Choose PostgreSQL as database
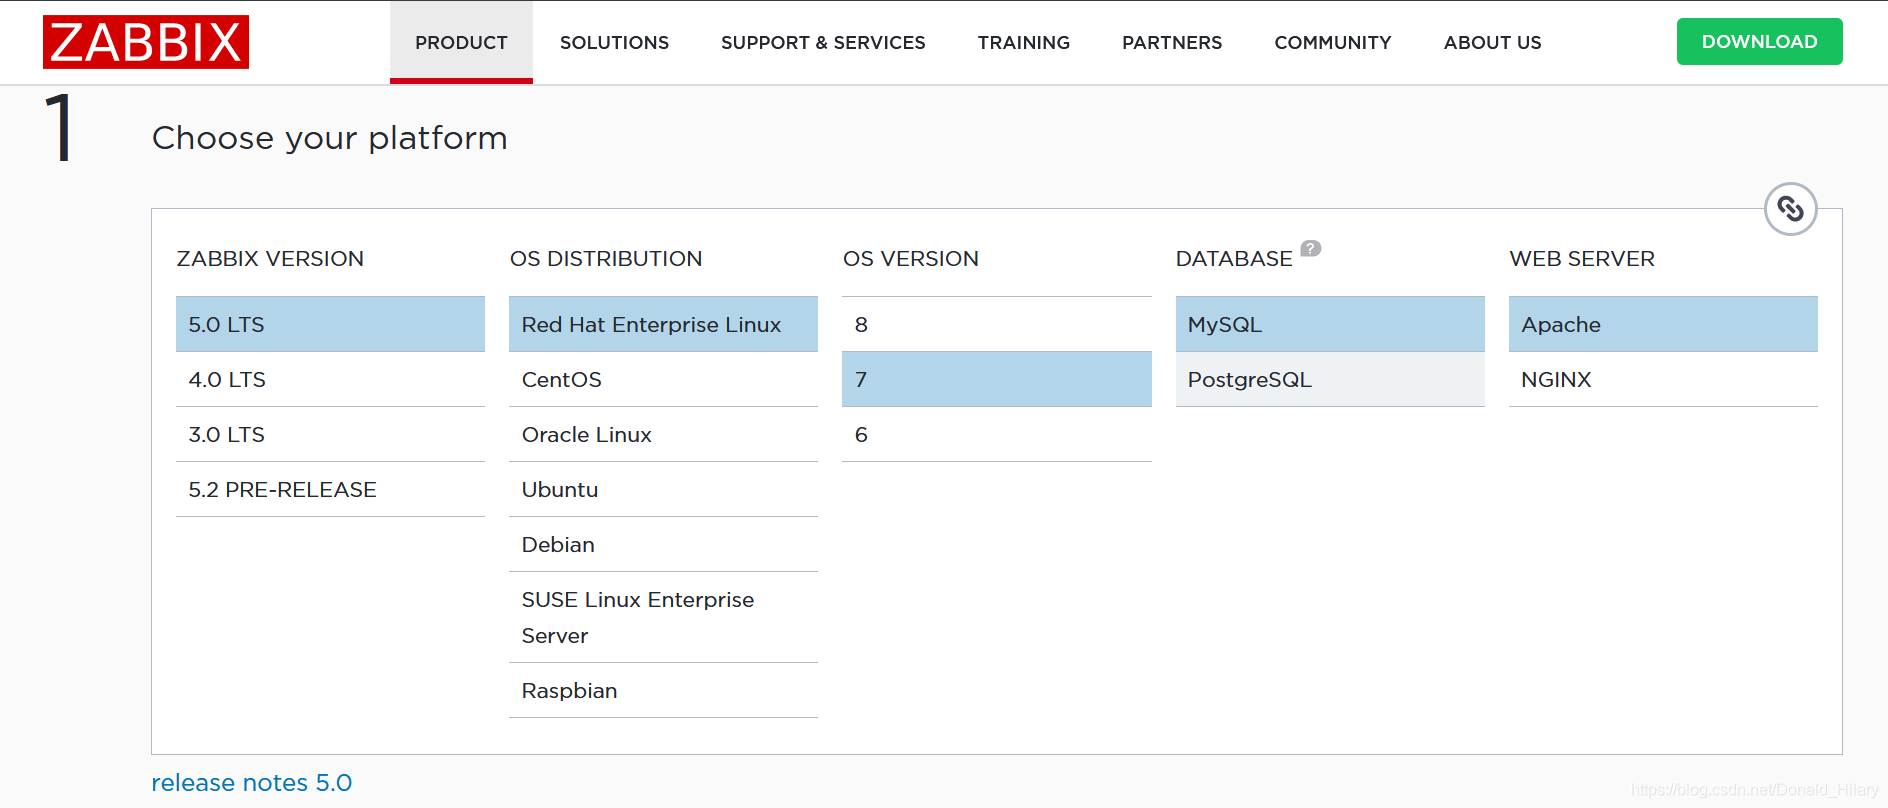 [x=1330, y=379]
